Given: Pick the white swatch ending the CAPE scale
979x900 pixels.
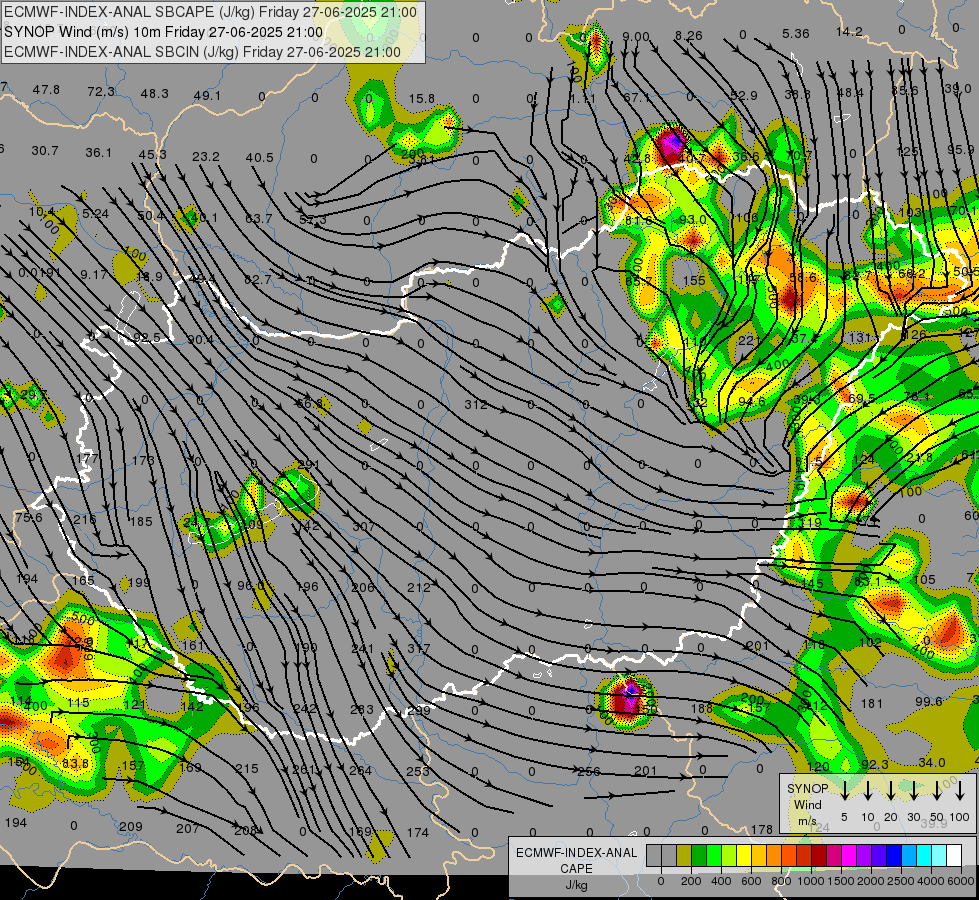Looking at the screenshot, I should pyautogui.click(x=953, y=855).
